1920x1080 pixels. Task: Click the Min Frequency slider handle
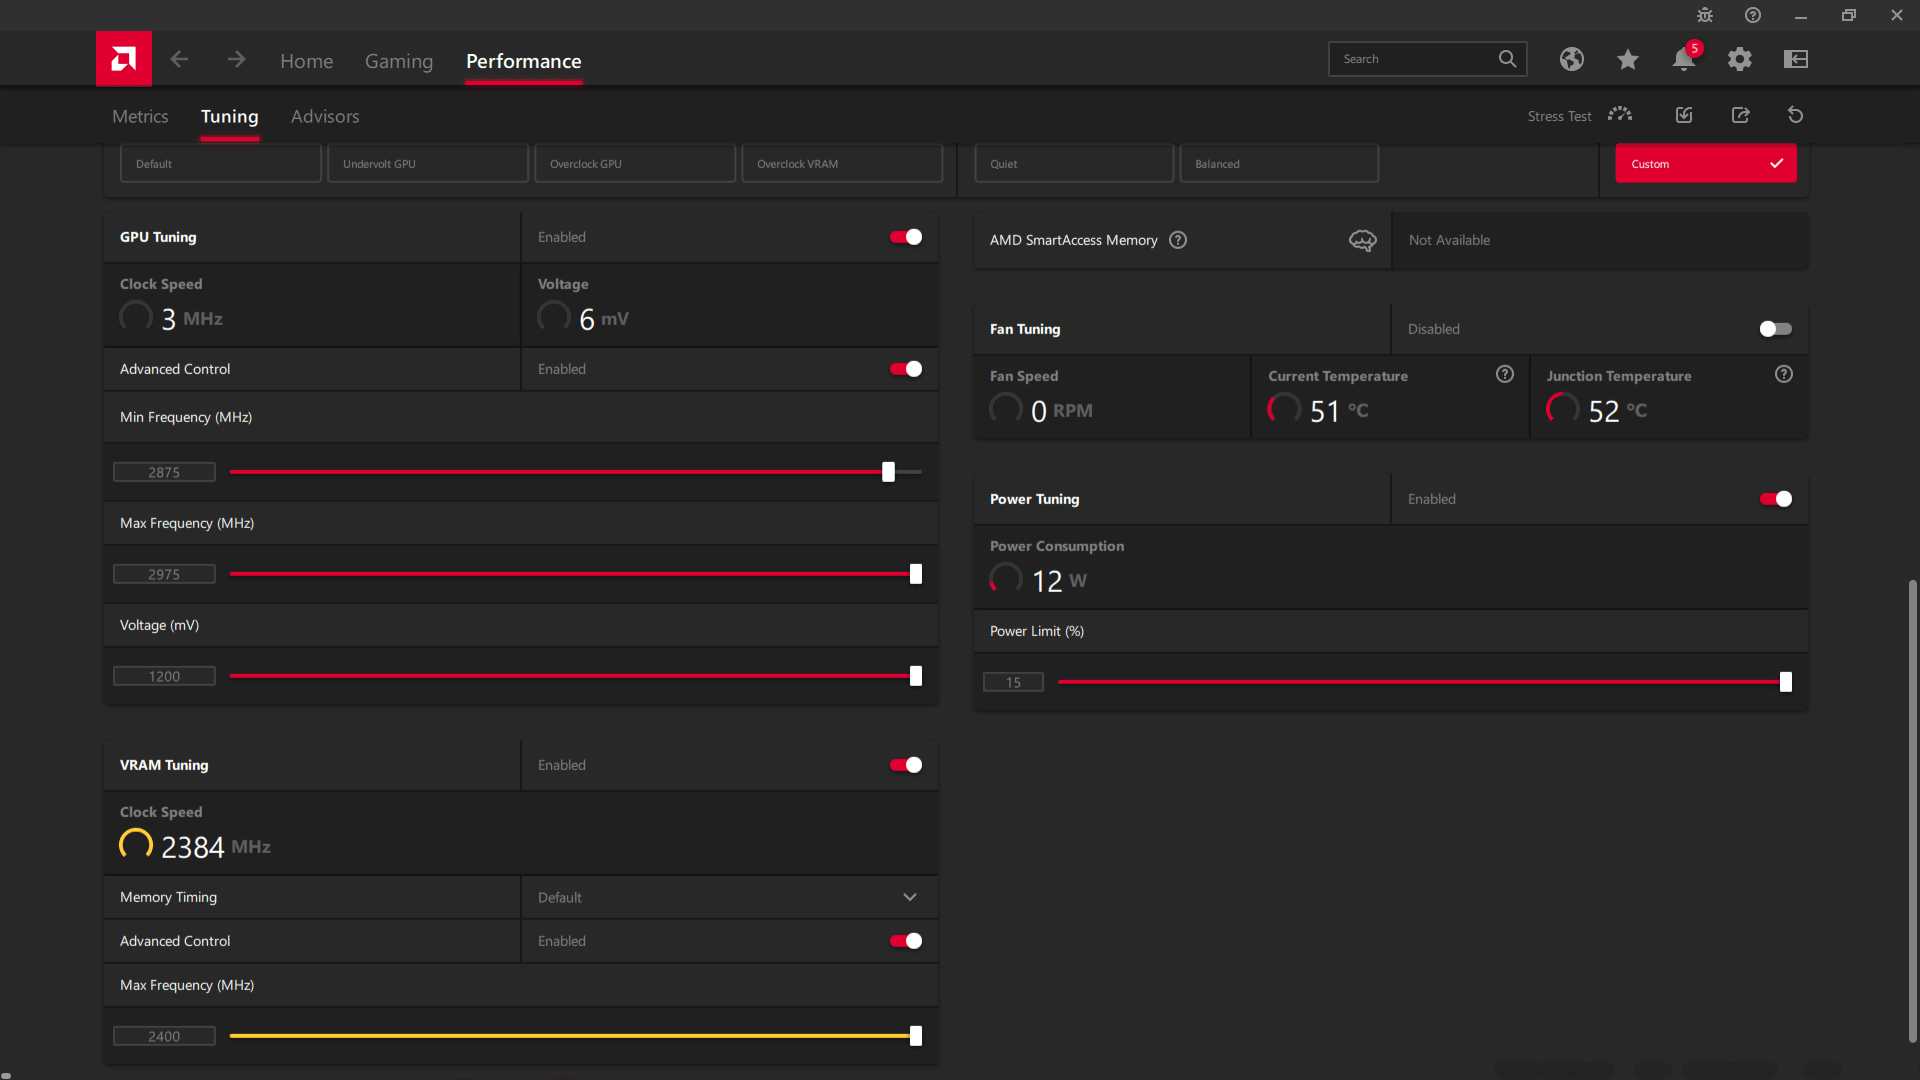click(x=888, y=472)
